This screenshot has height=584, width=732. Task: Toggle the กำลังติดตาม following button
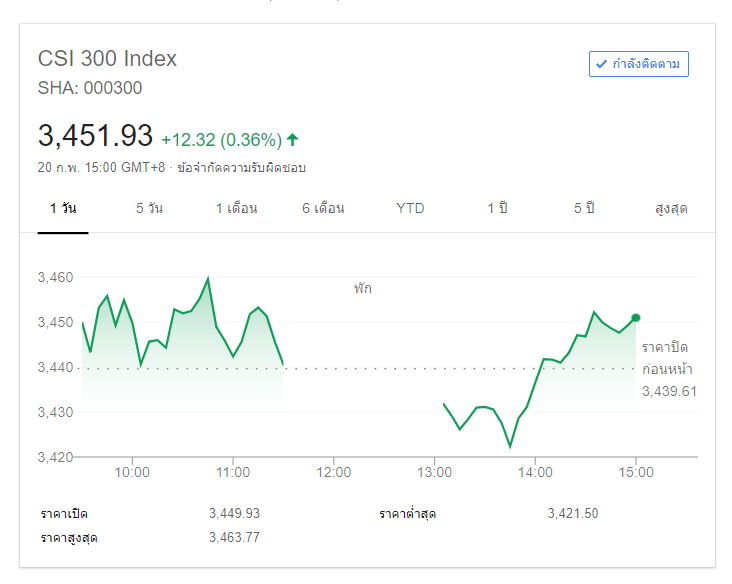[x=639, y=64]
